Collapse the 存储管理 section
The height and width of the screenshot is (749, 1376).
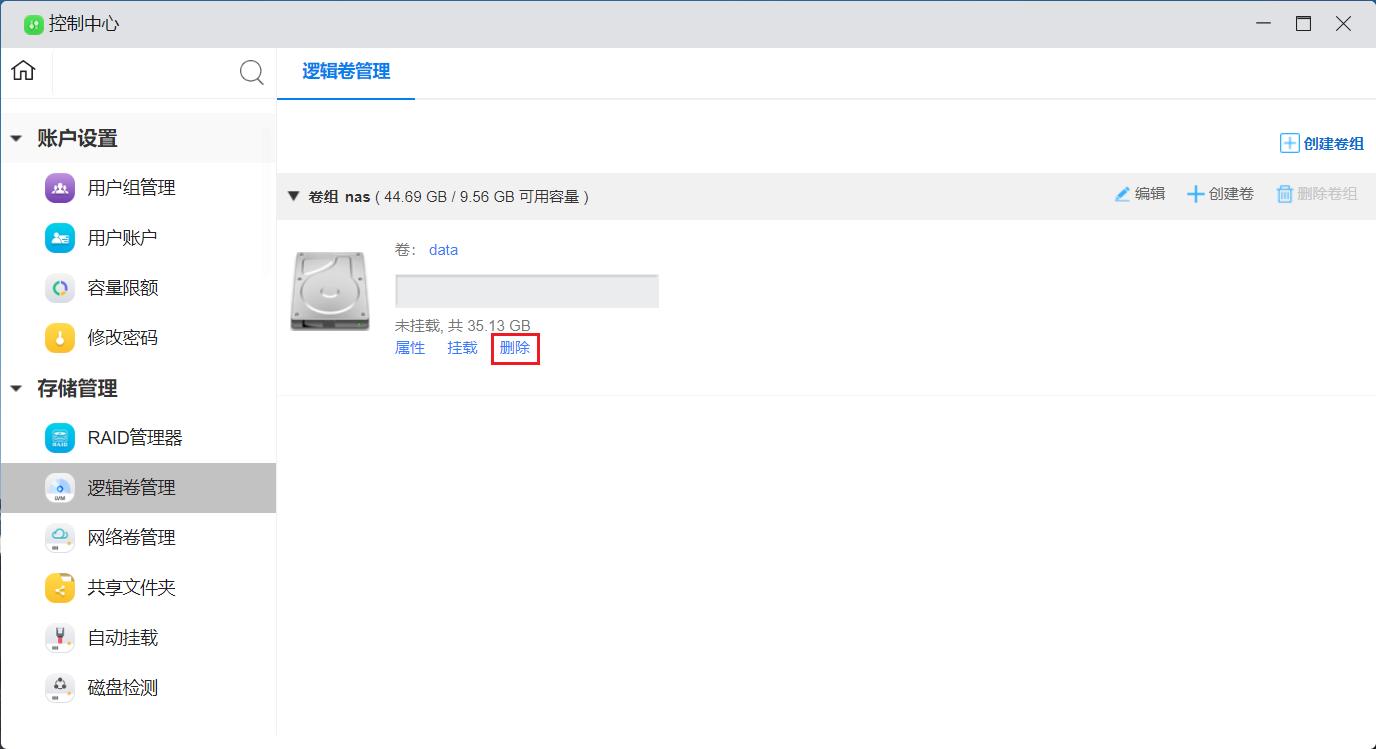[16, 389]
